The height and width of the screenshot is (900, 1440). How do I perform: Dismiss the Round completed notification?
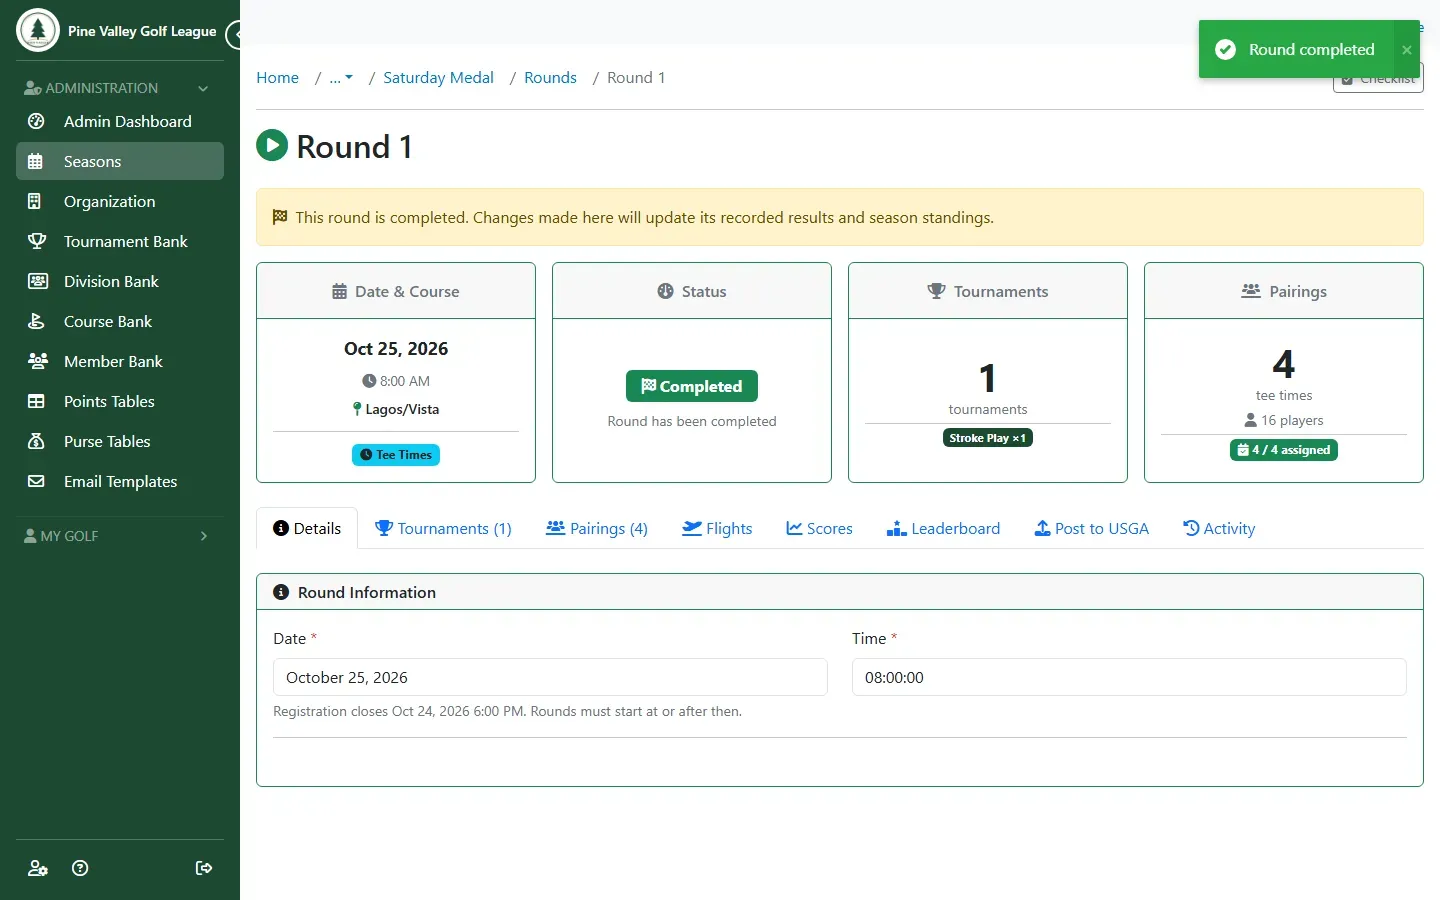[x=1407, y=50]
